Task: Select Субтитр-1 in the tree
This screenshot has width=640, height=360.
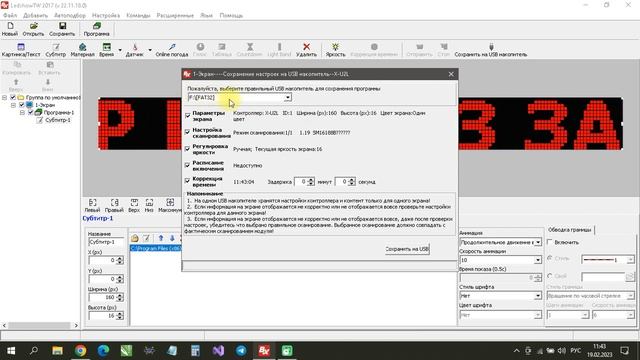Action: pyautogui.click(x=58, y=120)
